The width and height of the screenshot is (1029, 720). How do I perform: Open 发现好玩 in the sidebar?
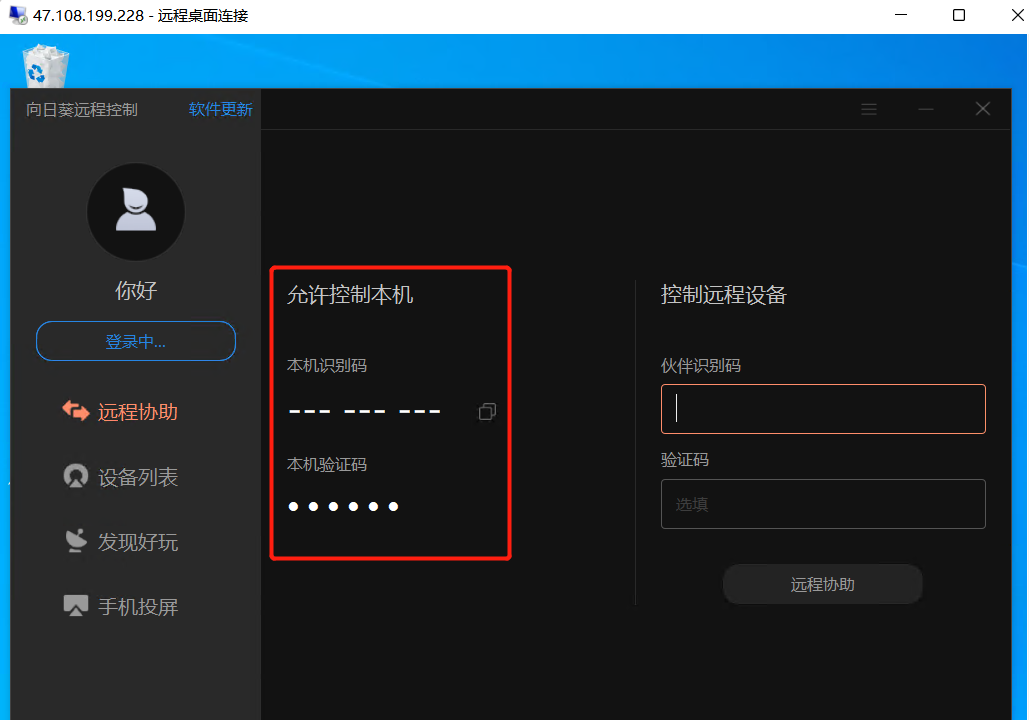coord(121,541)
